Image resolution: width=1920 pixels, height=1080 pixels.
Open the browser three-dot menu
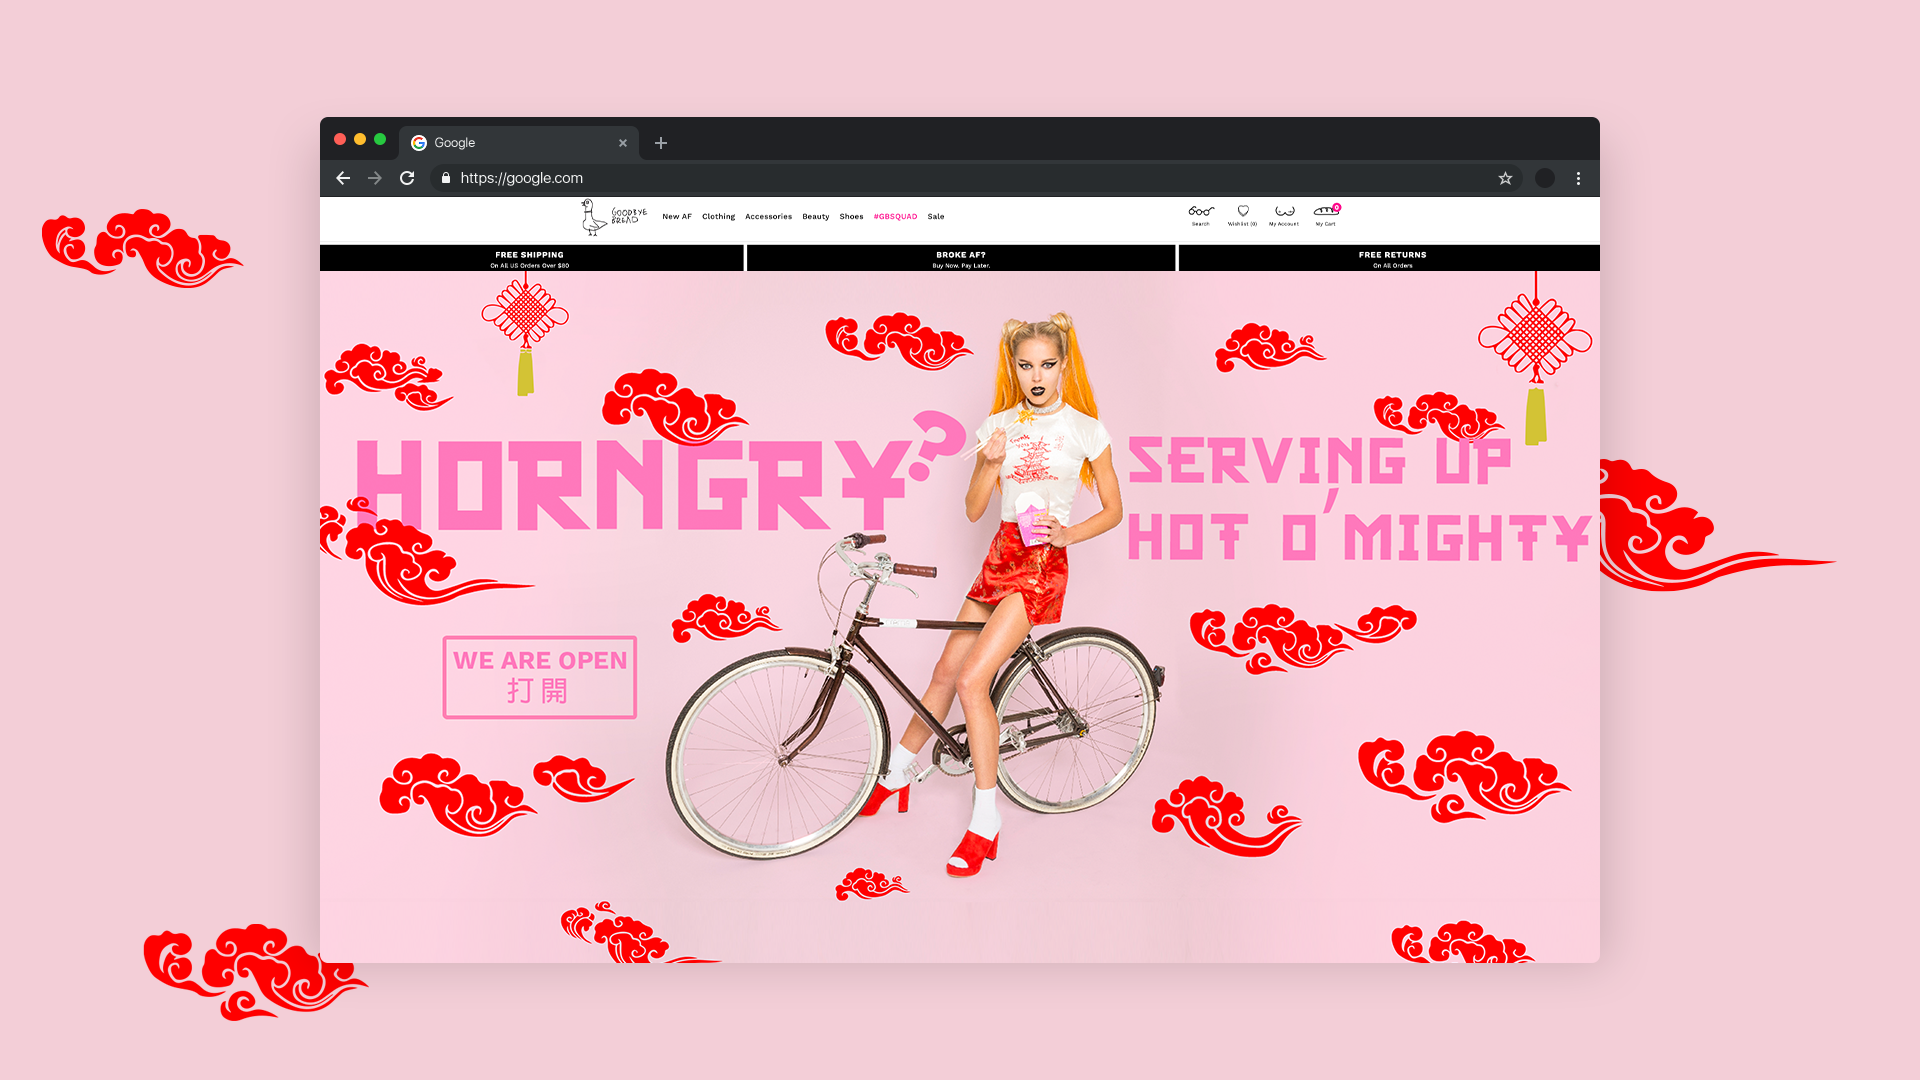(1578, 178)
